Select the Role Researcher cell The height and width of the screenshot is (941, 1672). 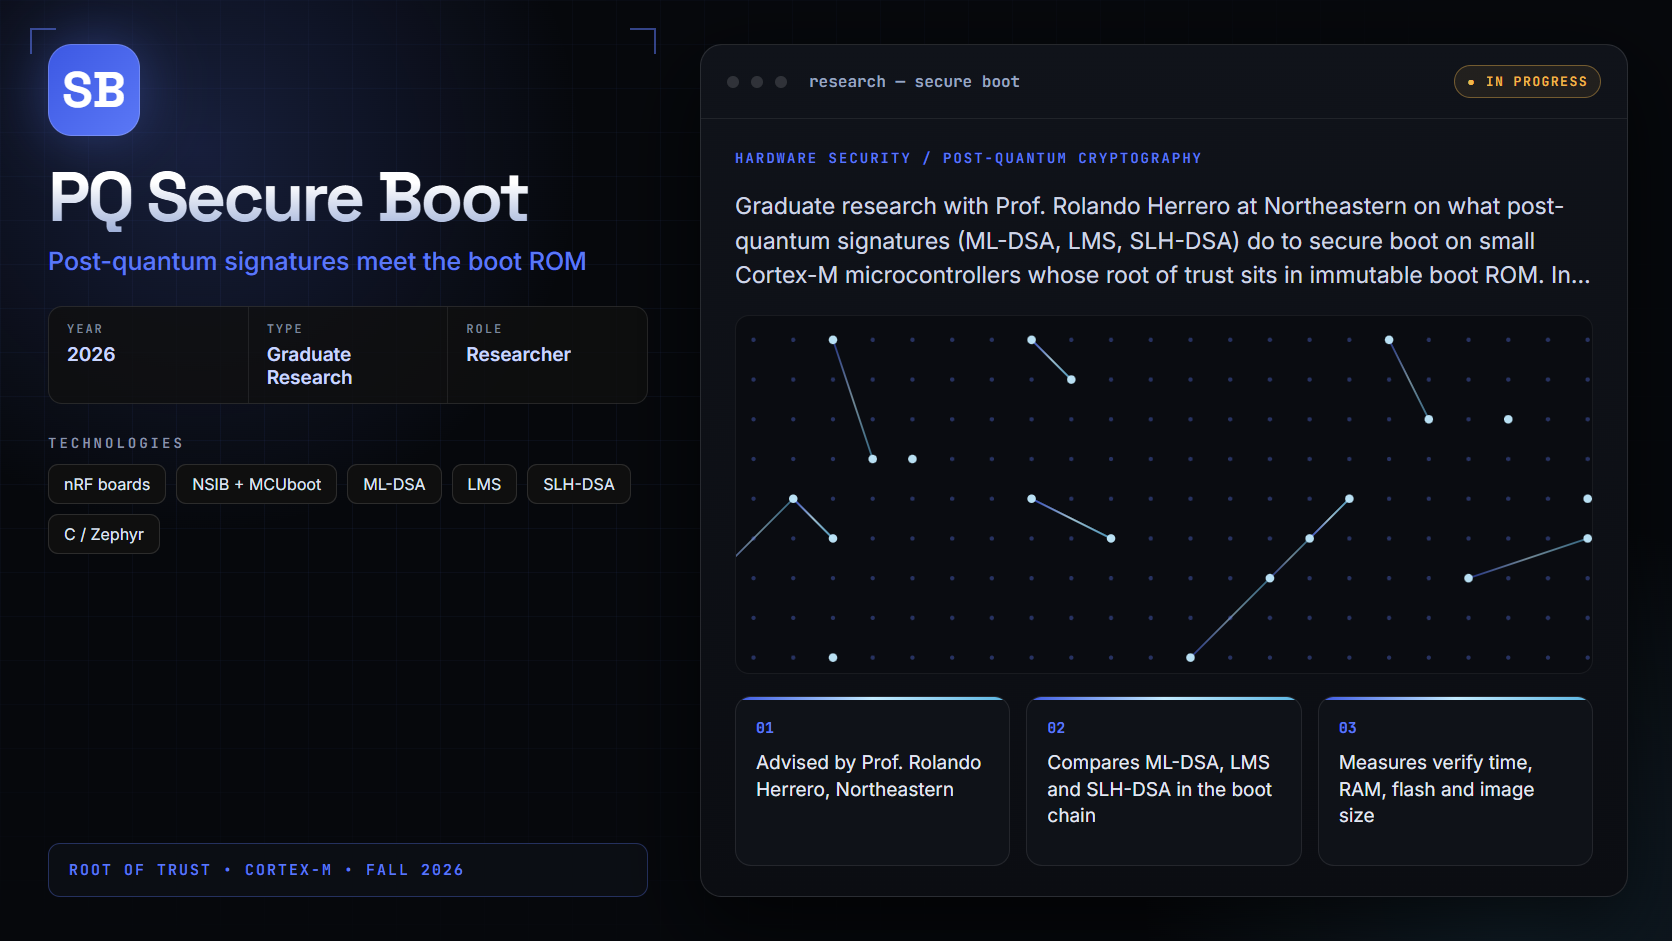click(x=547, y=355)
